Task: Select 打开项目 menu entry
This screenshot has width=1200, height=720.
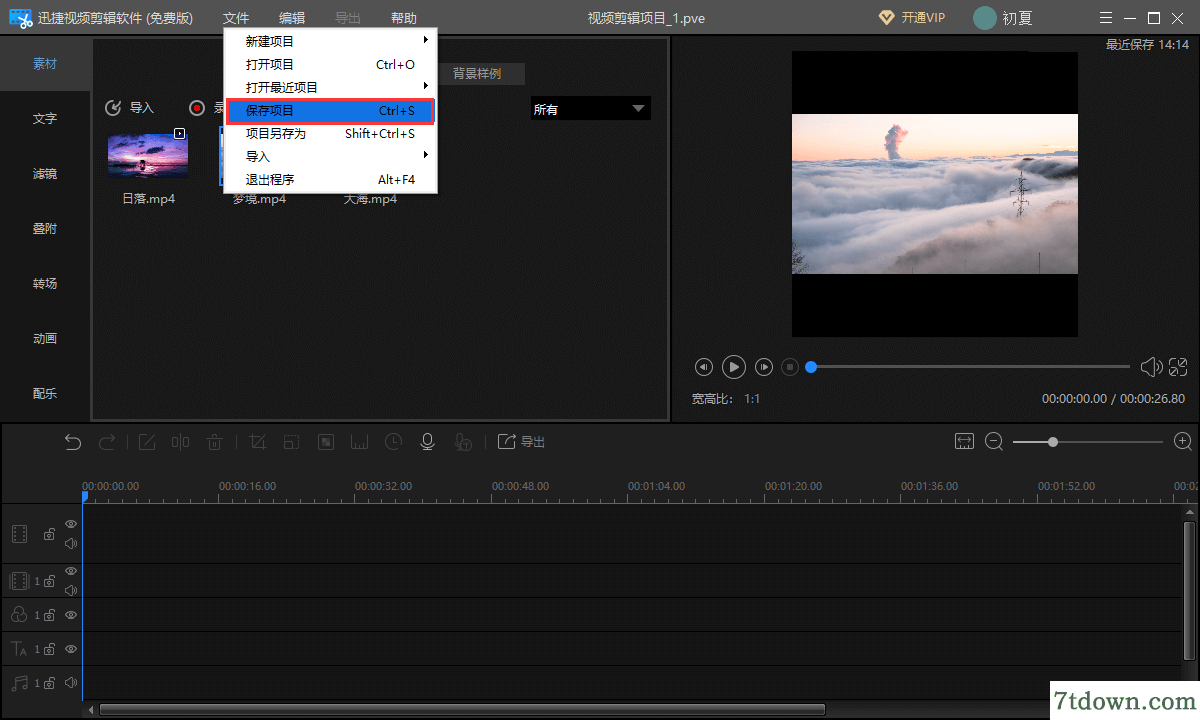Action: coord(330,64)
